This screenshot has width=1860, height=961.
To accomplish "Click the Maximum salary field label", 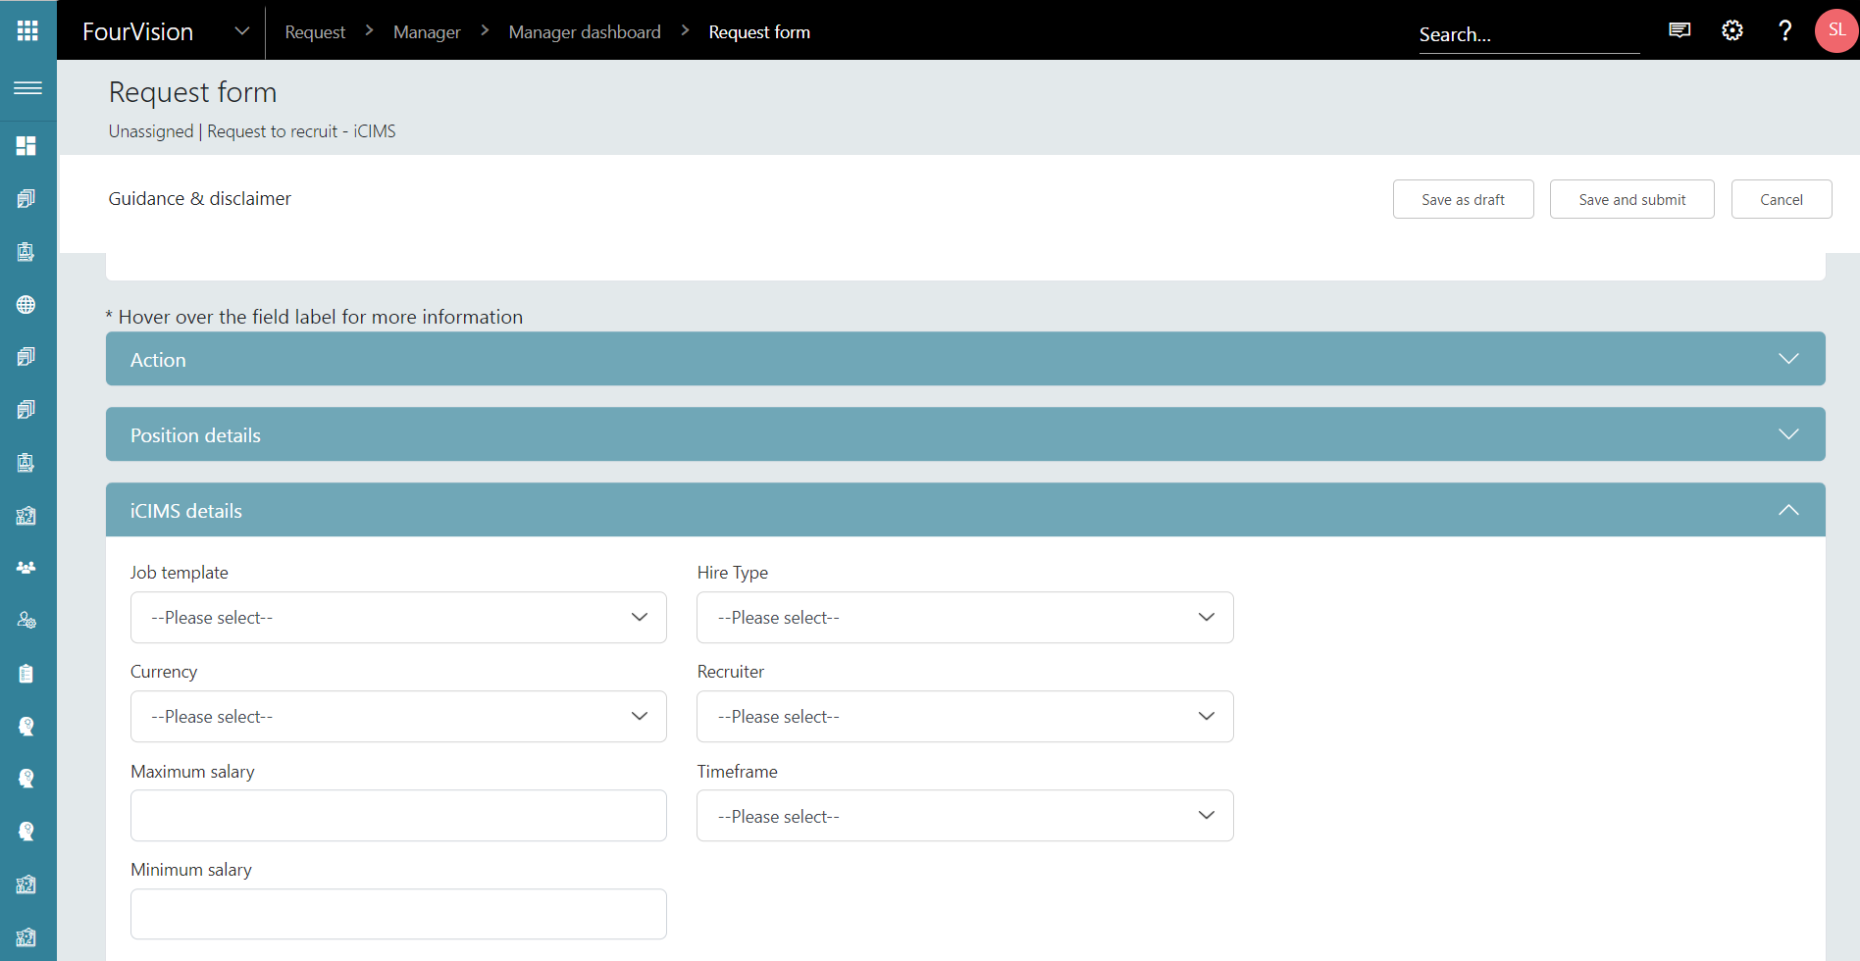I will point(192,771).
